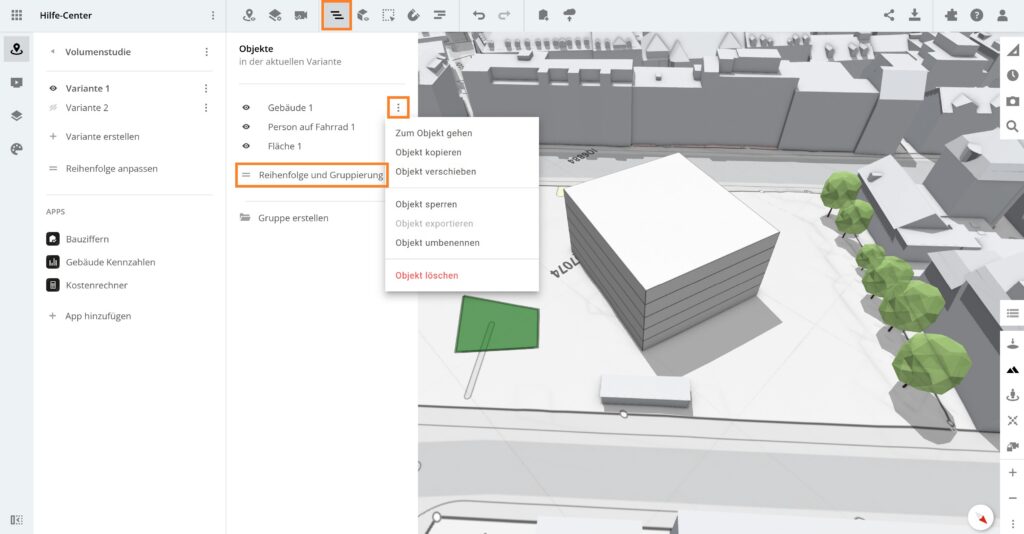Open options menu for Variante 1
1024x534 pixels.
point(206,89)
